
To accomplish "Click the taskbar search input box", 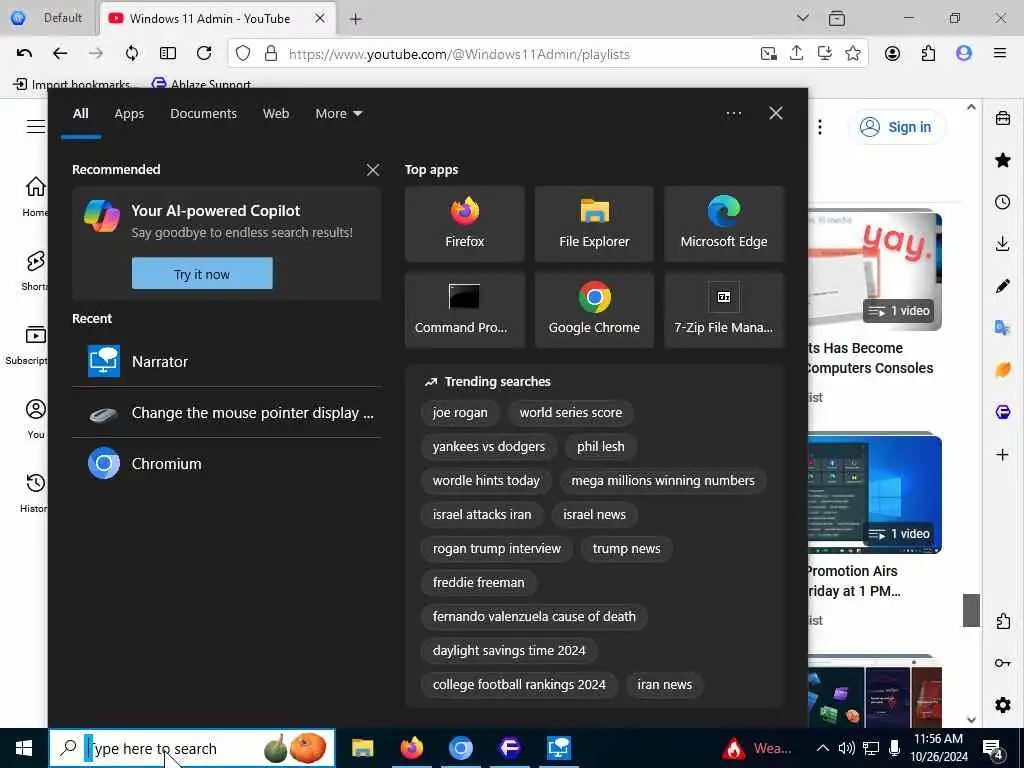I will click(192, 748).
